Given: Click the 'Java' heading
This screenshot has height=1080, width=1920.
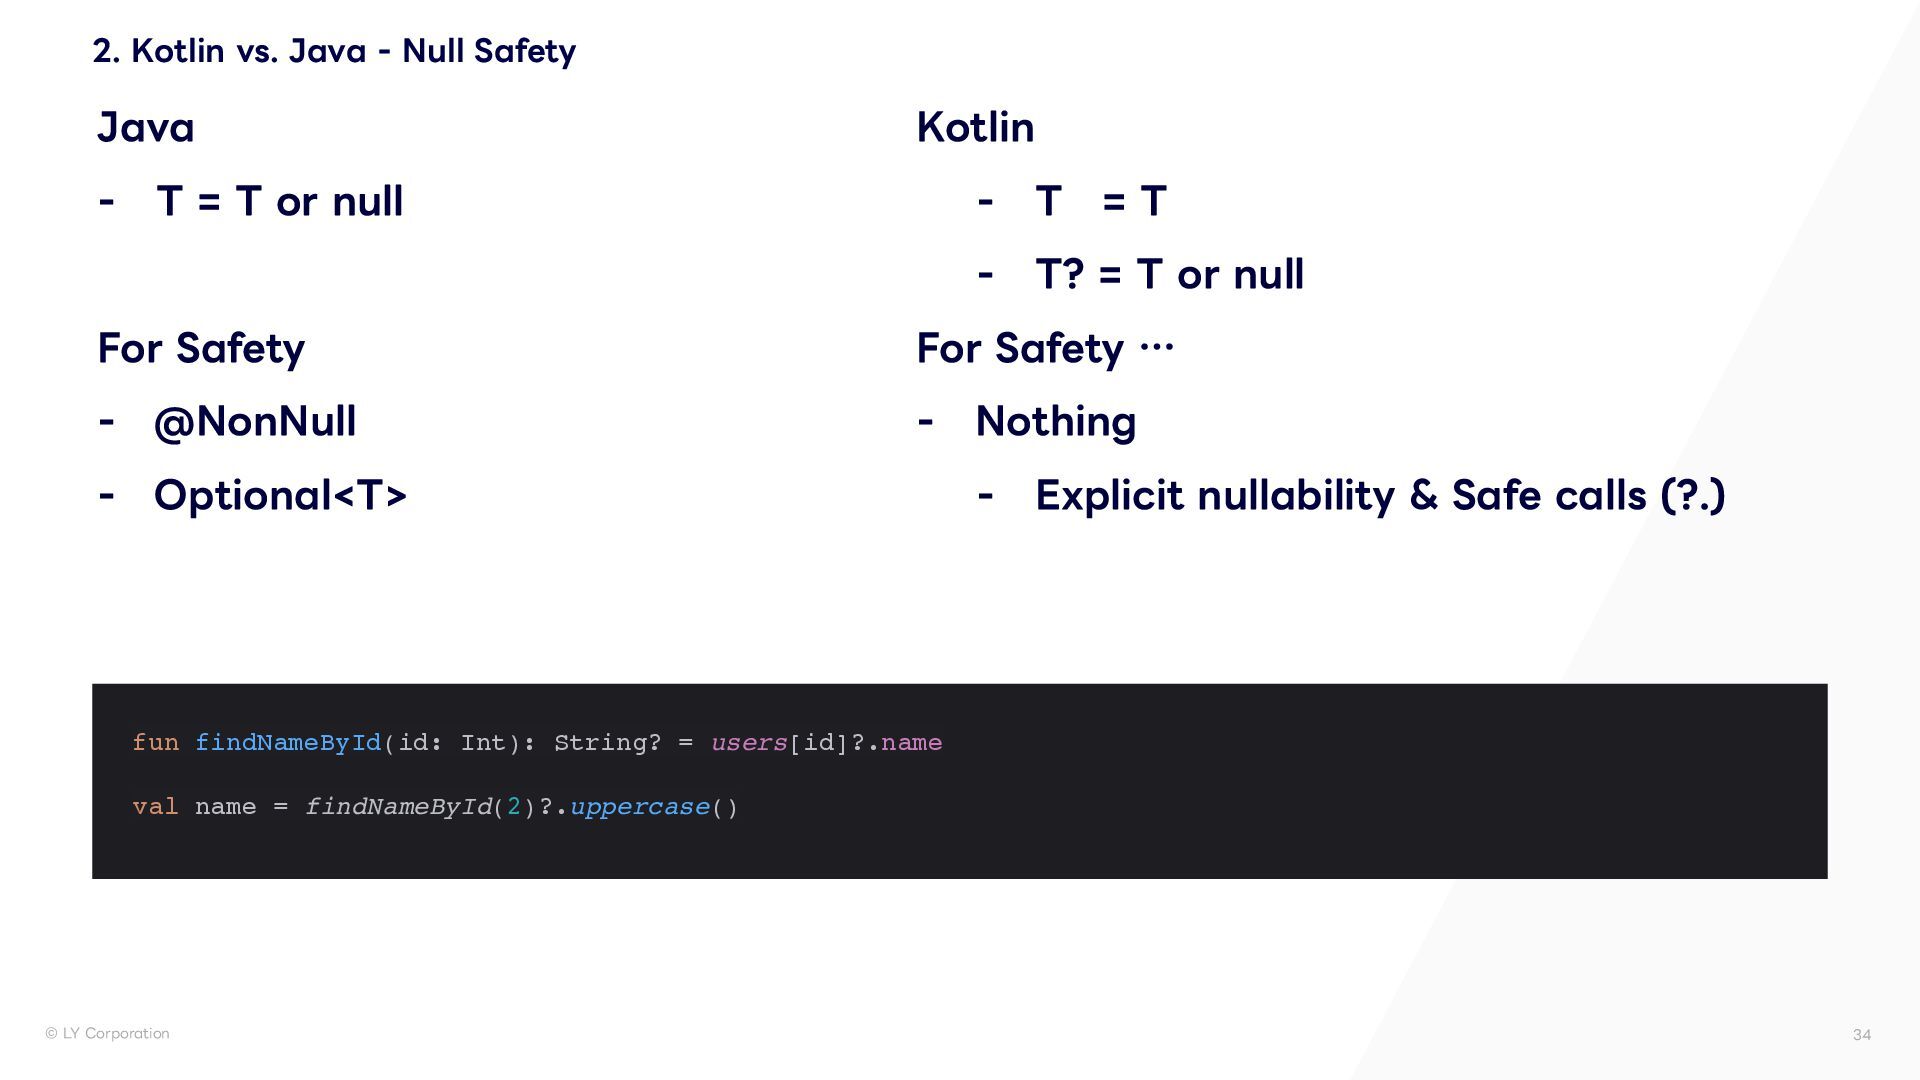Looking at the screenshot, I should pos(146,128).
